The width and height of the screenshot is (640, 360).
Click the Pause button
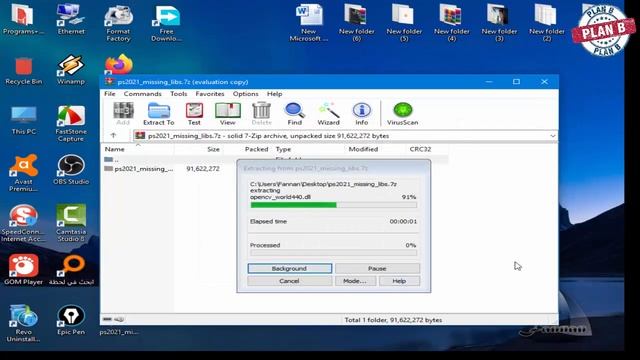click(377, 268)
